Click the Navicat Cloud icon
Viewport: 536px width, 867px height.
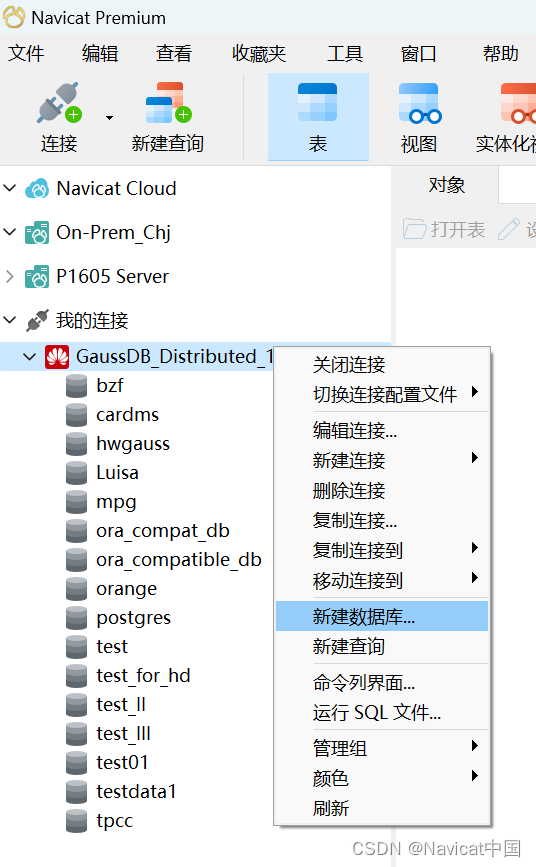[x=38, y=189]
